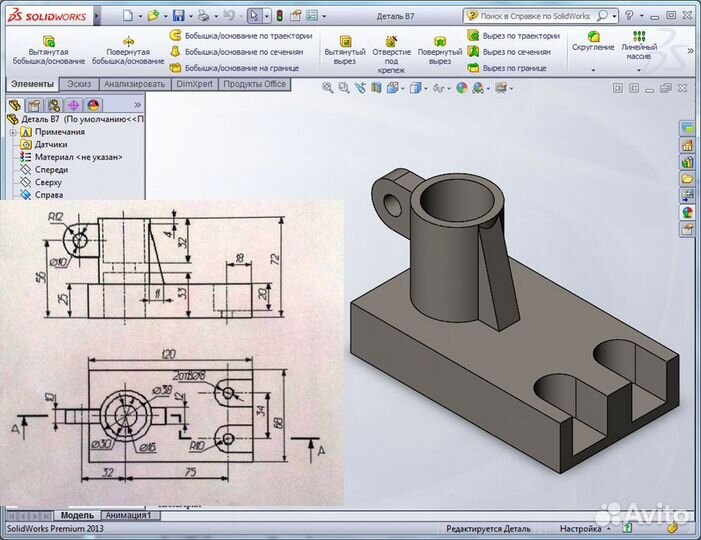Select the Справа plane
701x540 pixels.
pos(42,194)
